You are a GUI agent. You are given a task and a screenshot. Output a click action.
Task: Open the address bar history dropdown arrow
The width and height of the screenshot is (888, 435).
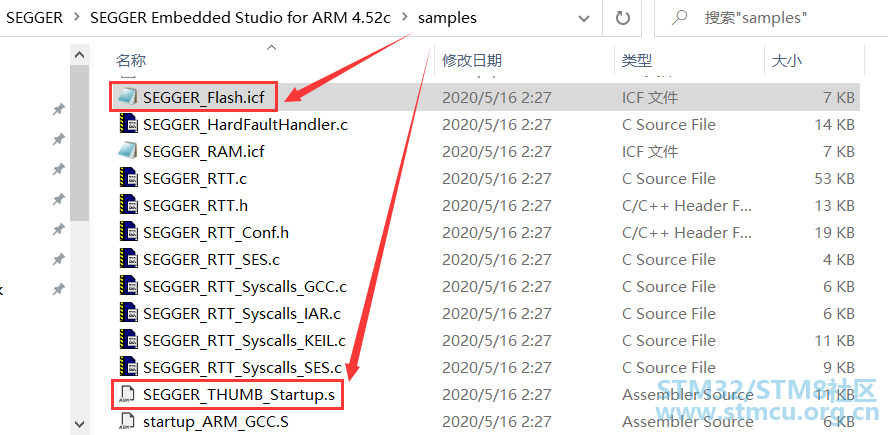(583, 19)
